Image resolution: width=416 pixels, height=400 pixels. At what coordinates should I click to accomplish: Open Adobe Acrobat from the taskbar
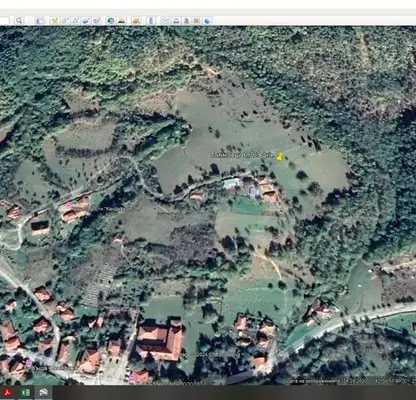click(x=7, y=393)
